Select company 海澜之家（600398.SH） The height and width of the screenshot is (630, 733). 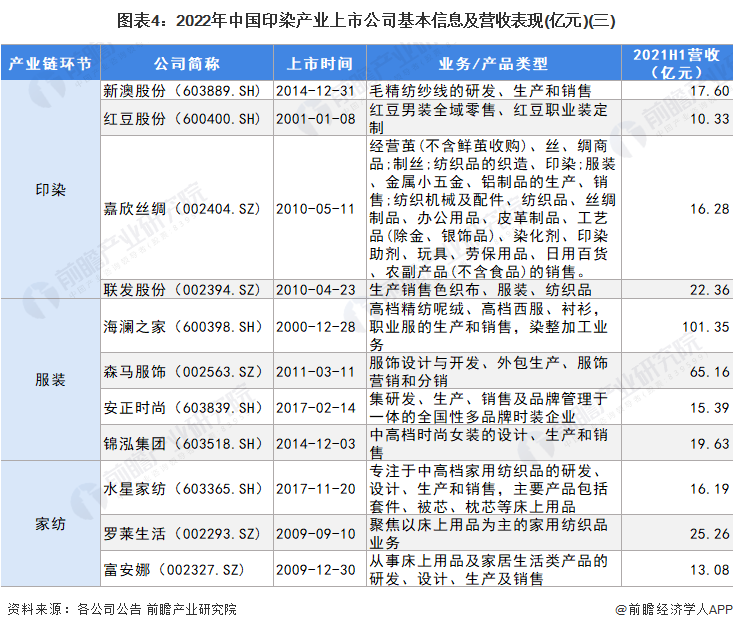[x=182, y=327]
